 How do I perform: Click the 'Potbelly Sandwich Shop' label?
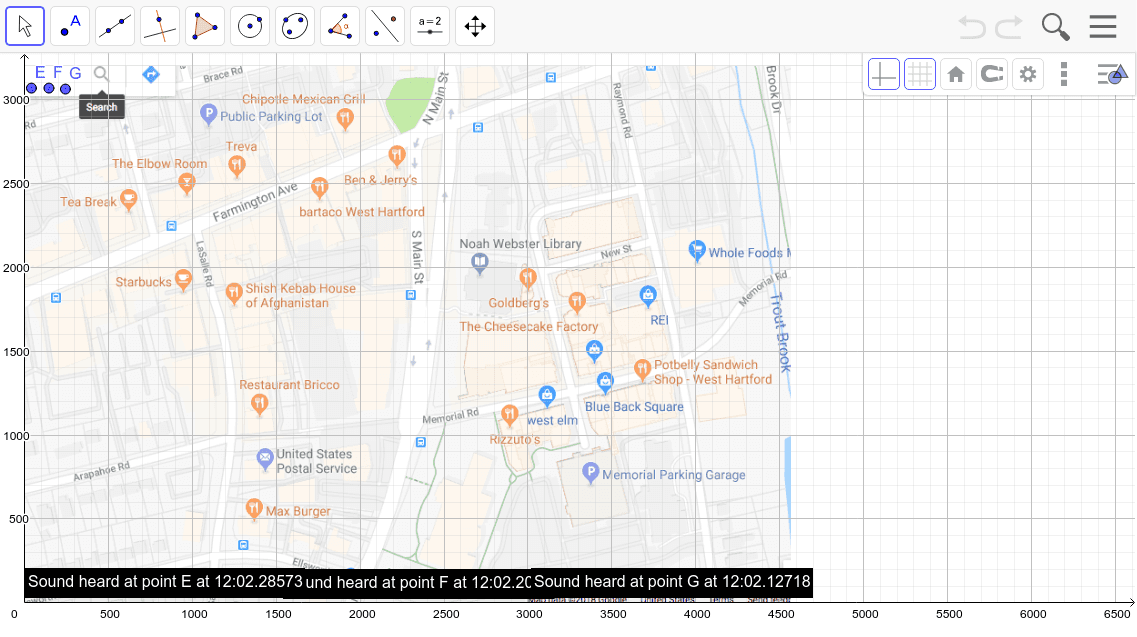(713, 372)
